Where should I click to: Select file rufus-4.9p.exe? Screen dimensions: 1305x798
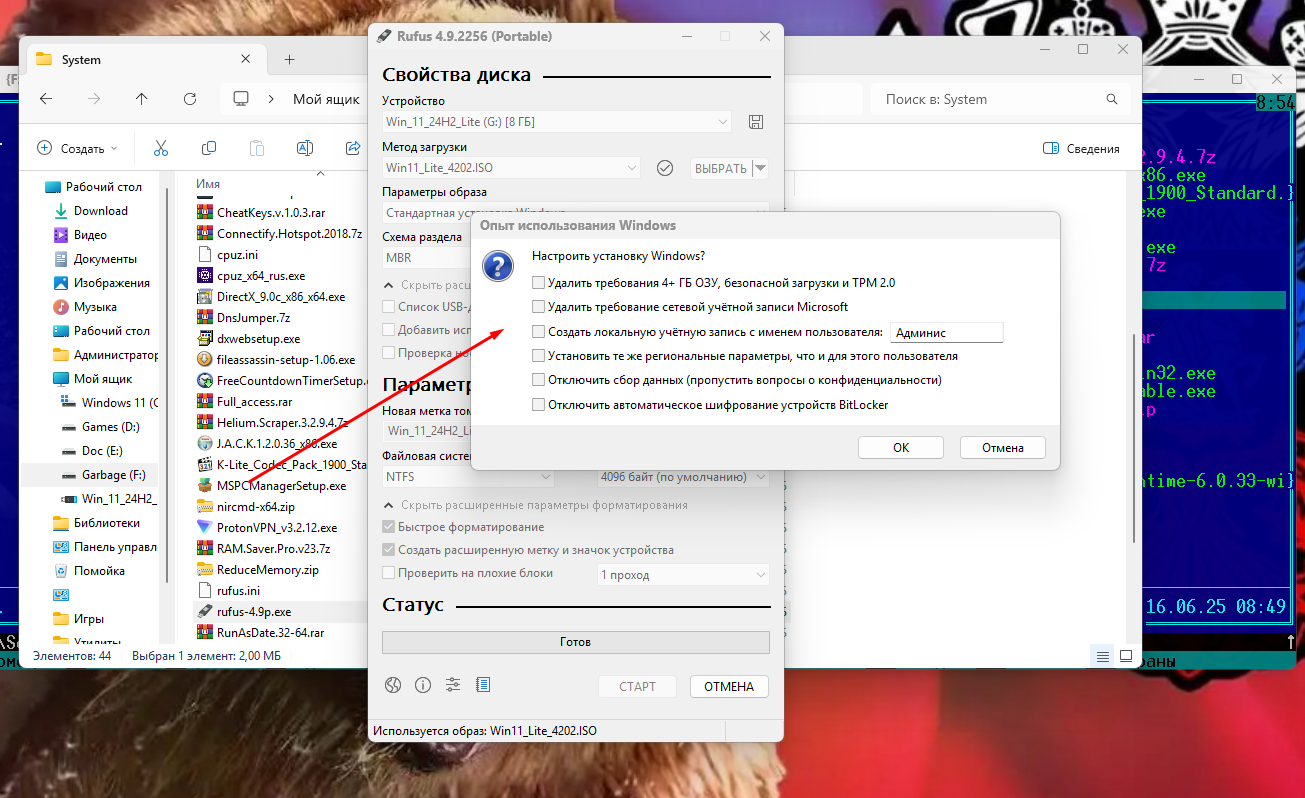tap(254, 611)
